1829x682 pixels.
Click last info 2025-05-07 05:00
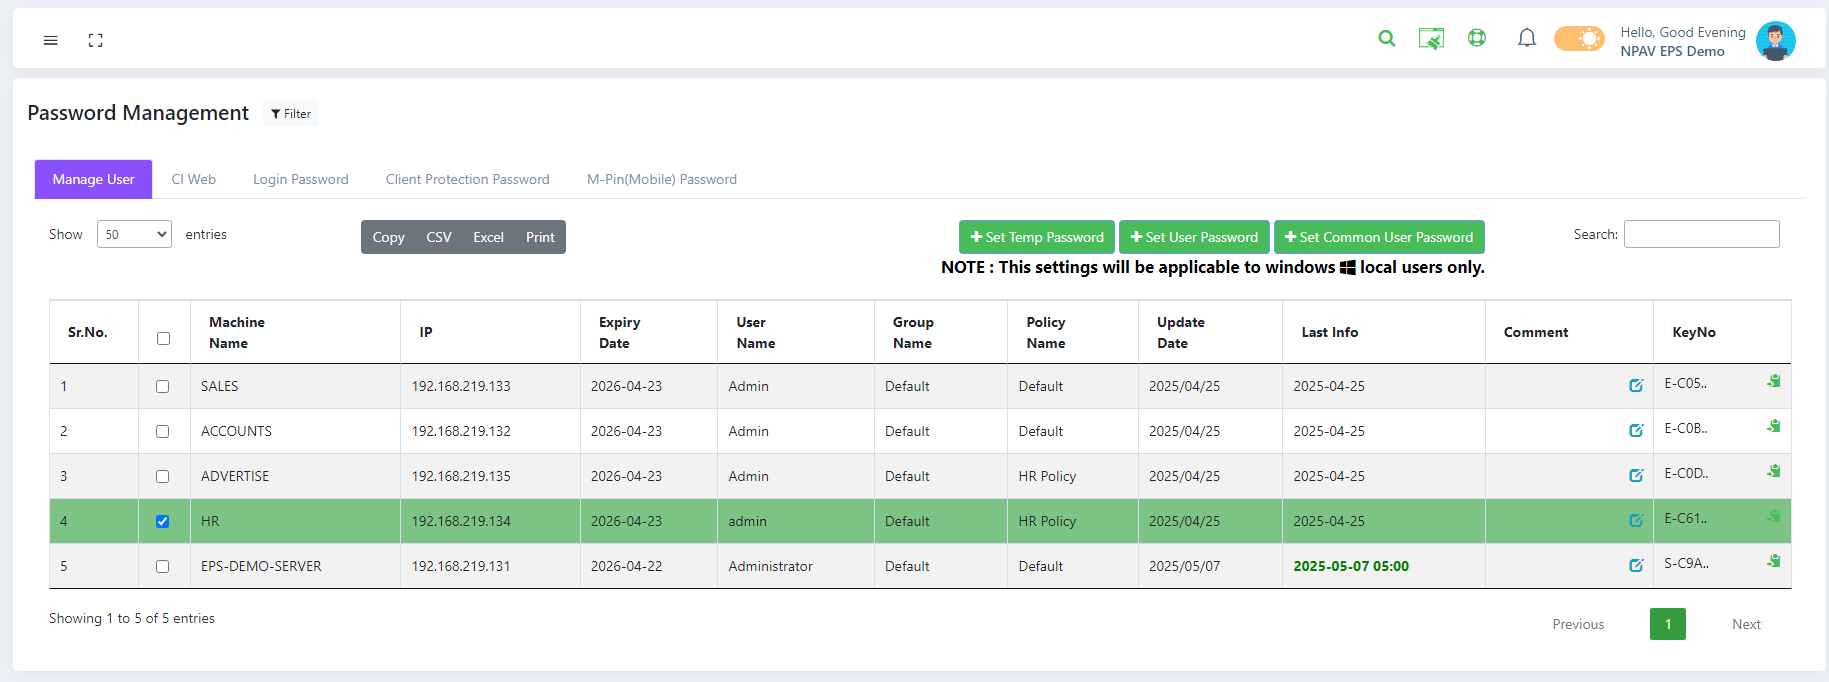1351,566
